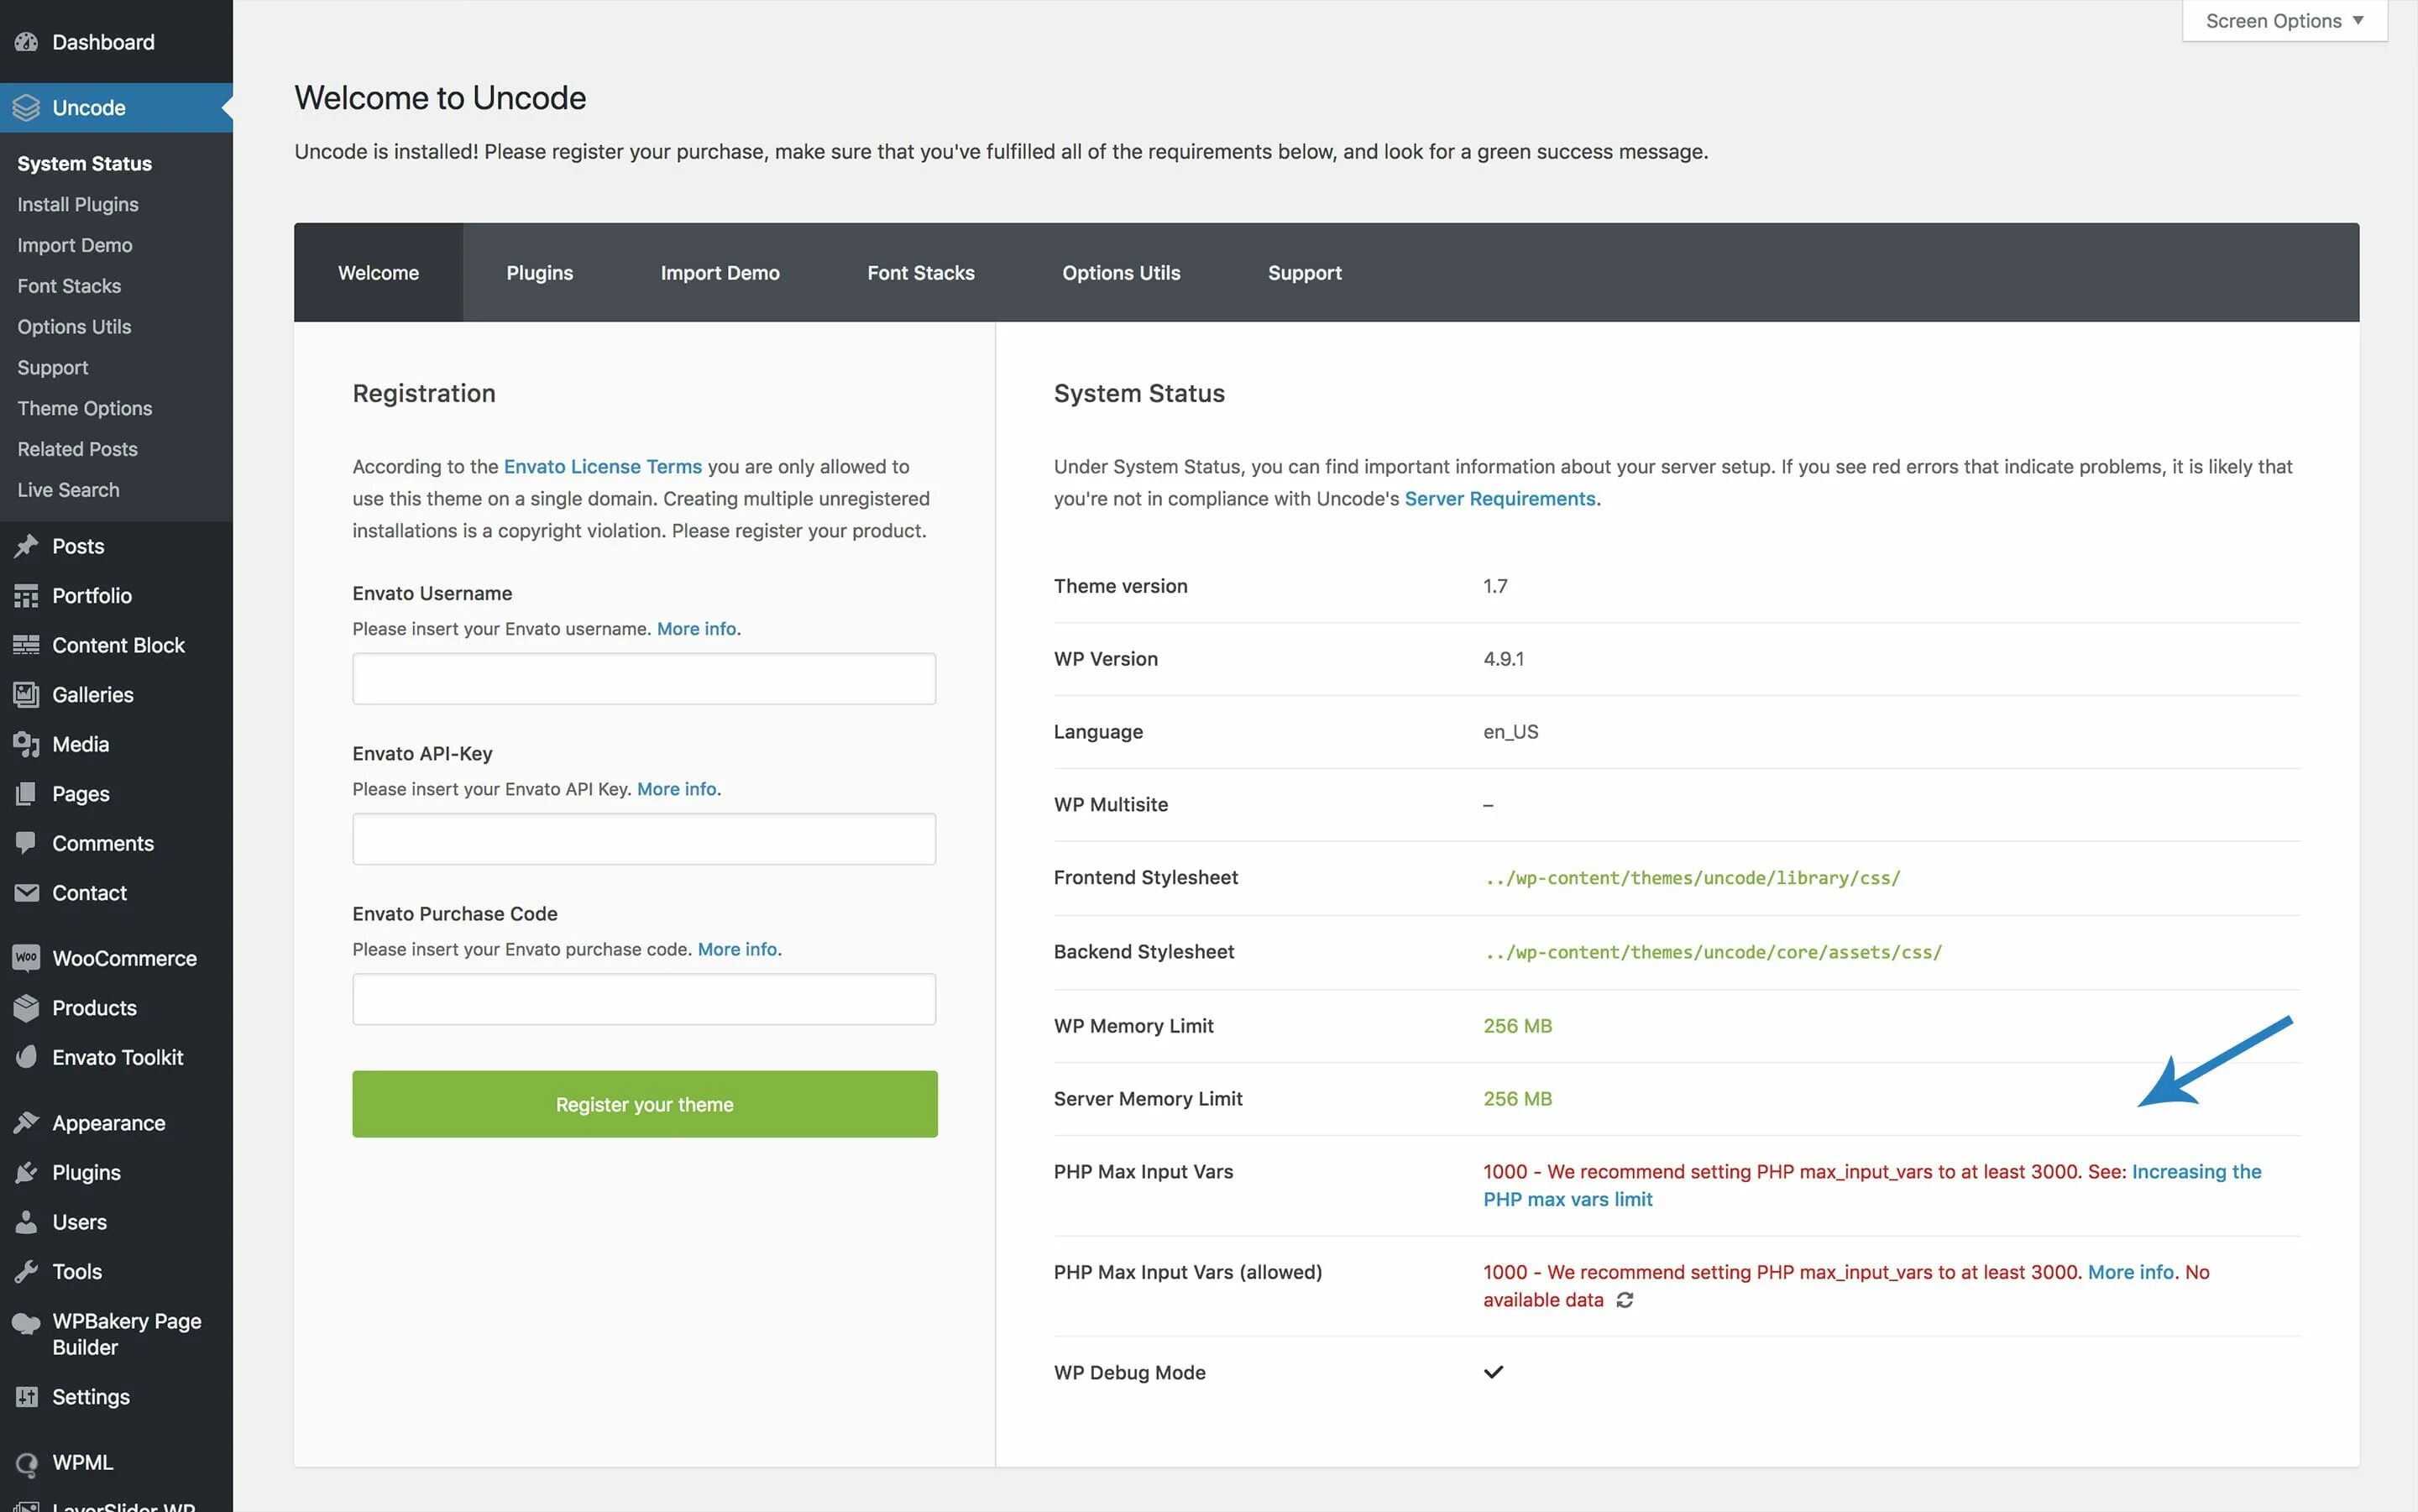
Task: Click the Server Memory Limit 256 MB value
Action: coord(1518,1099)
